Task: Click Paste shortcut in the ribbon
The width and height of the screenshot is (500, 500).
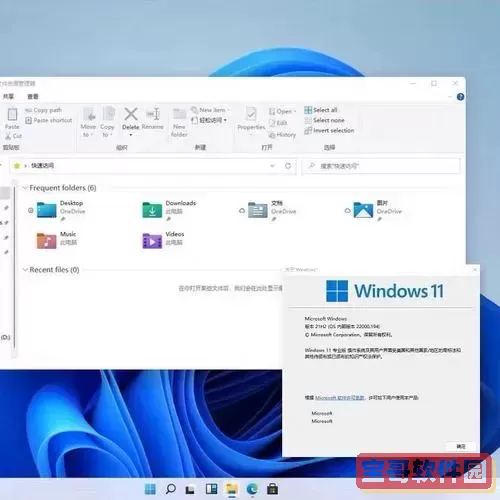Action: (49, 120)
